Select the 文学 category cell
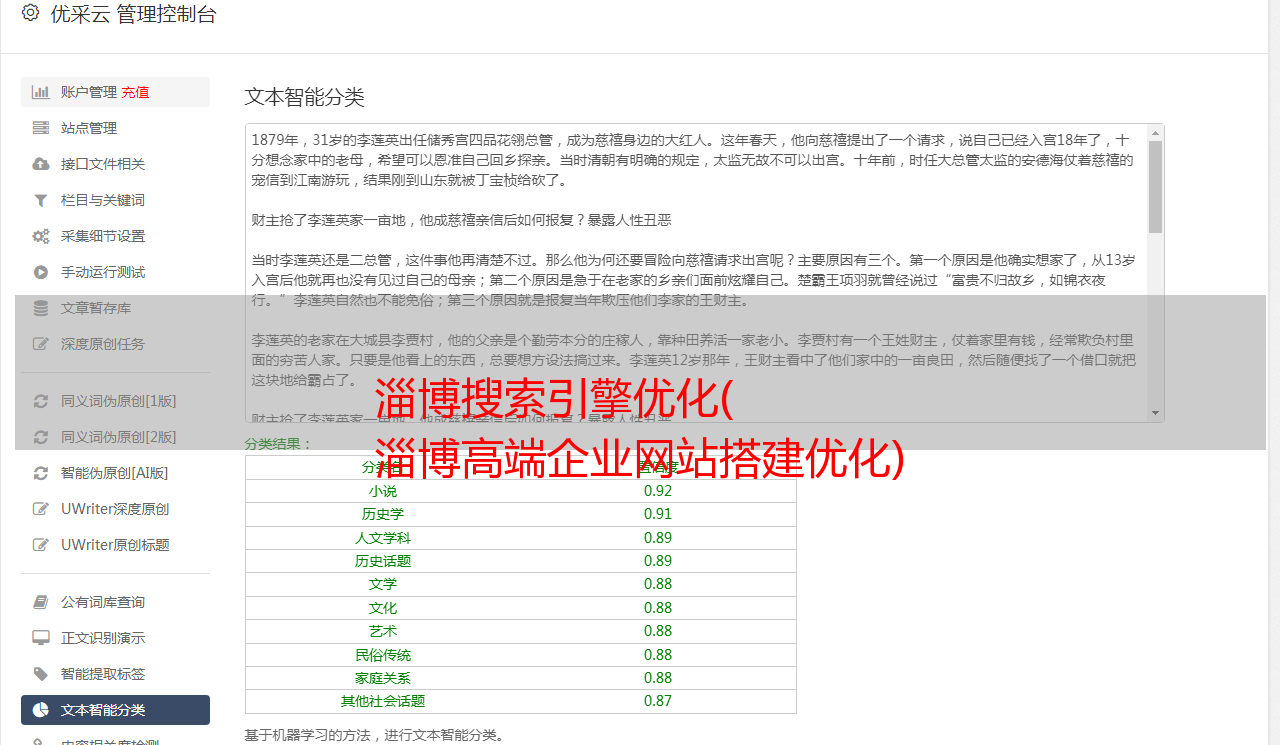The image size is (1280, 745). (x=383, y=584)
